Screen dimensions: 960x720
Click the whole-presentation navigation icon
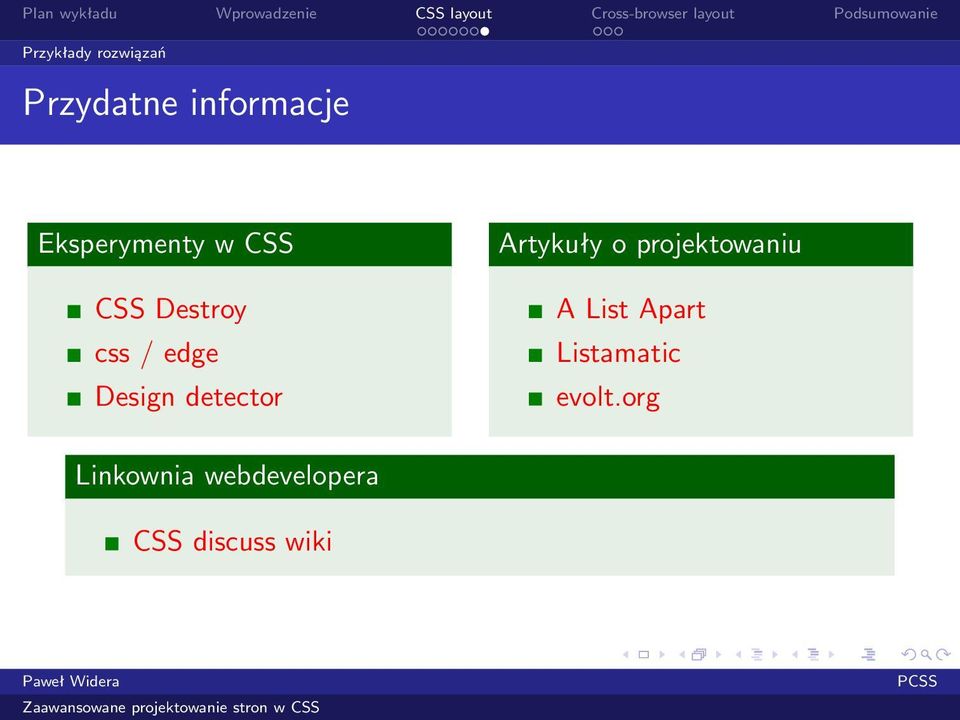[x=868, y=654]
